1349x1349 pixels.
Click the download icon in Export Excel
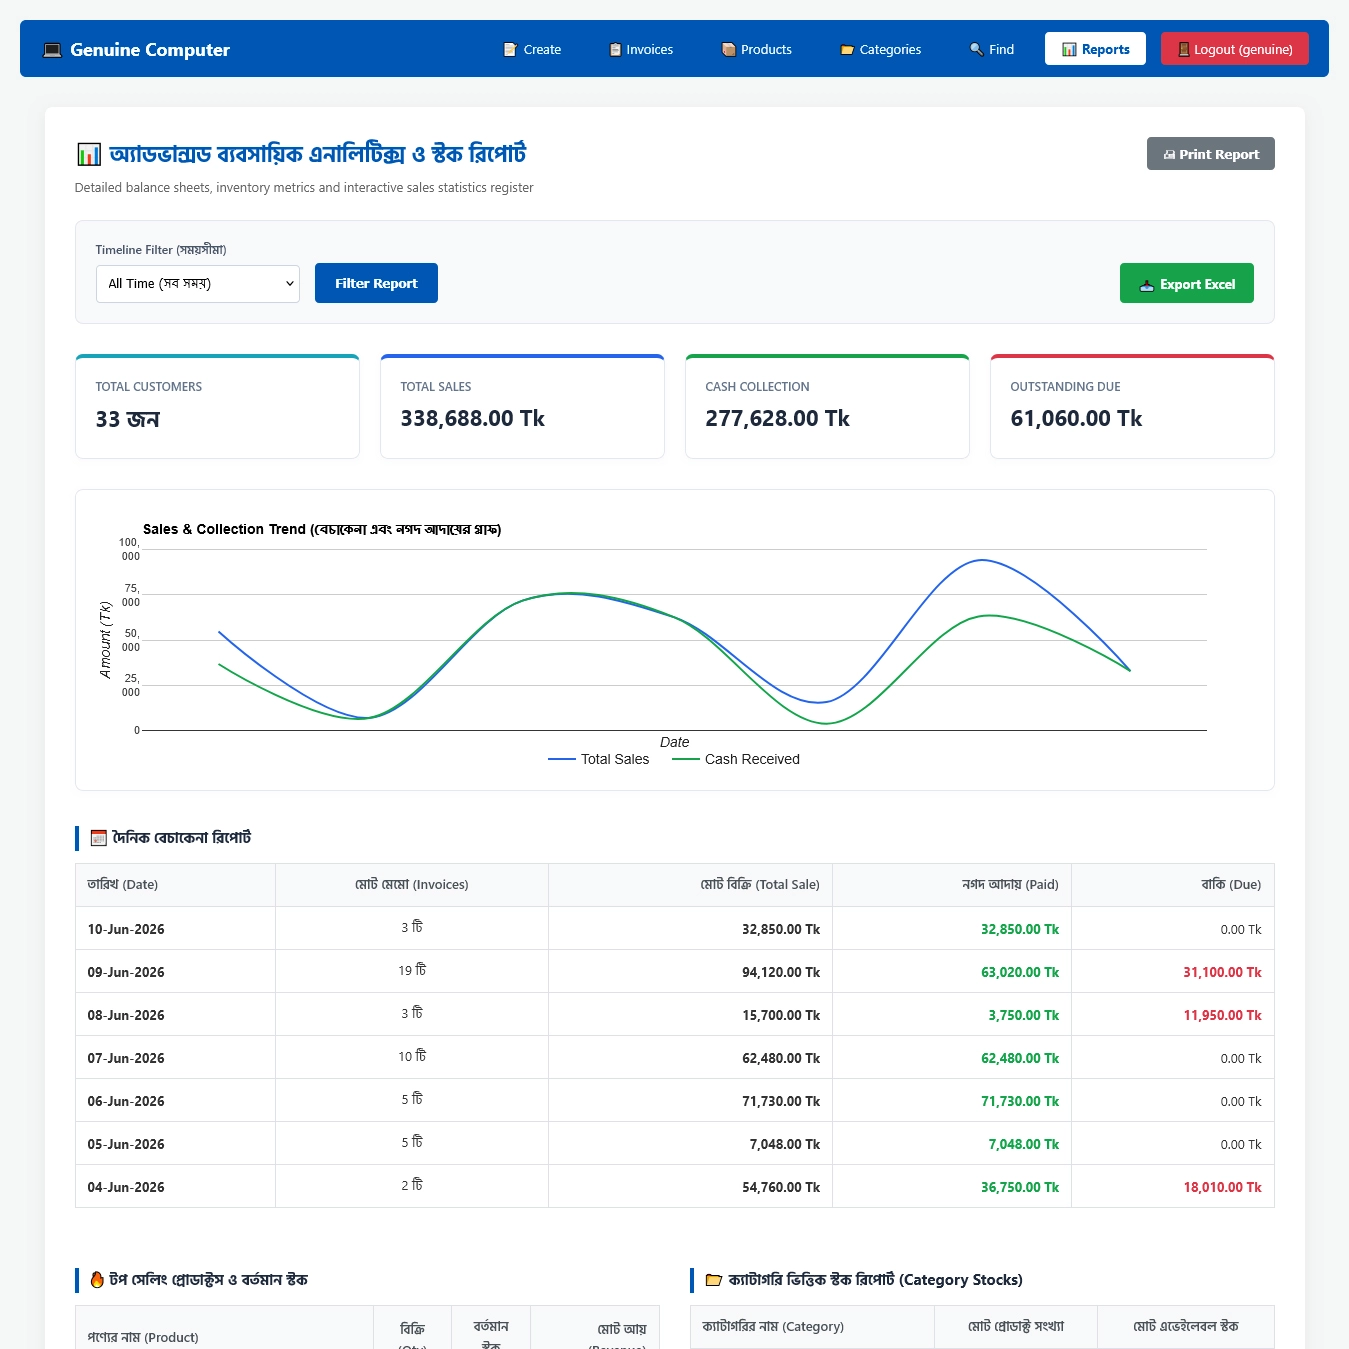coord(1147,285)
